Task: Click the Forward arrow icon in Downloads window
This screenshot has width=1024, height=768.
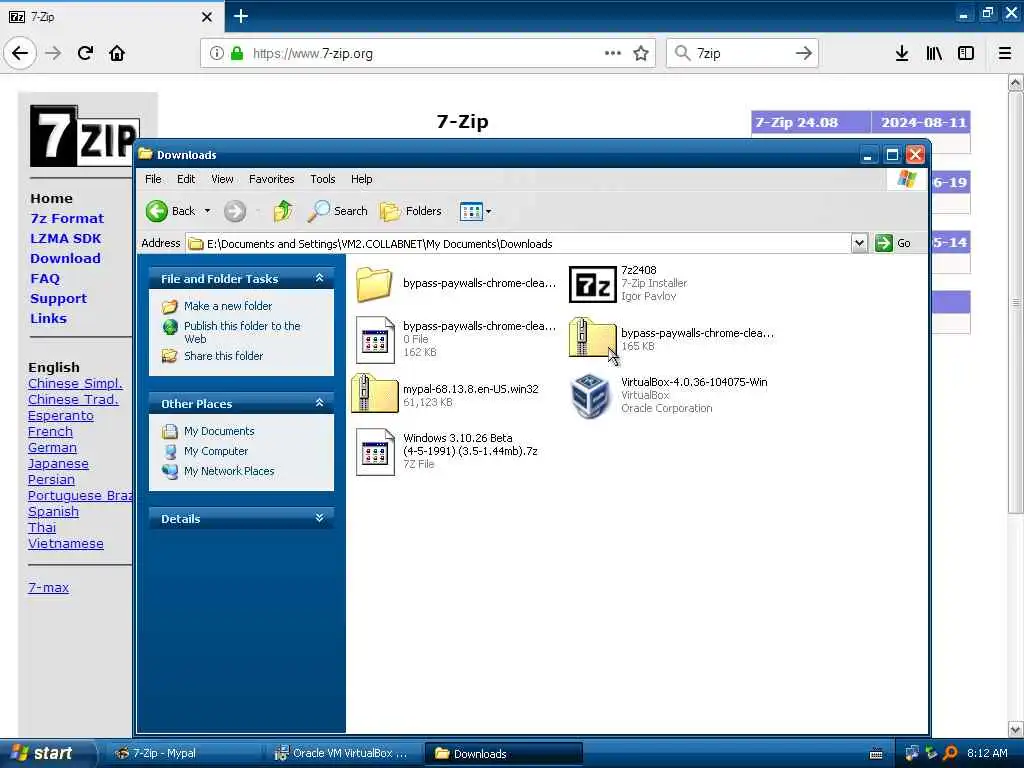Action: [x=235, y=211]
